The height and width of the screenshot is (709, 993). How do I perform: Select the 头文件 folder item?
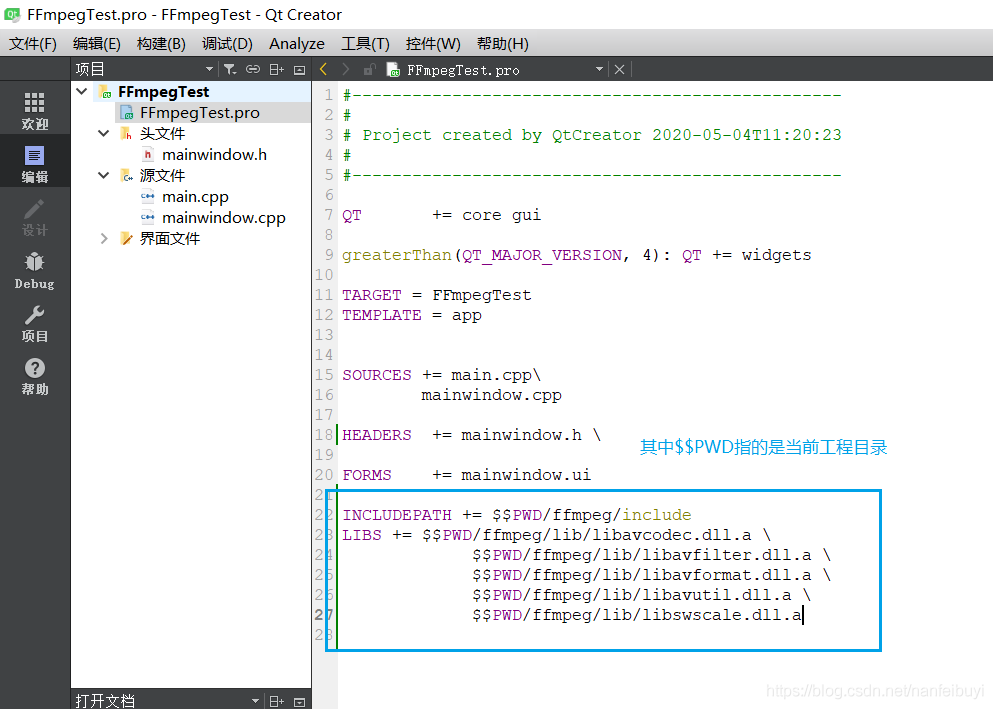[x=162, y=134]
